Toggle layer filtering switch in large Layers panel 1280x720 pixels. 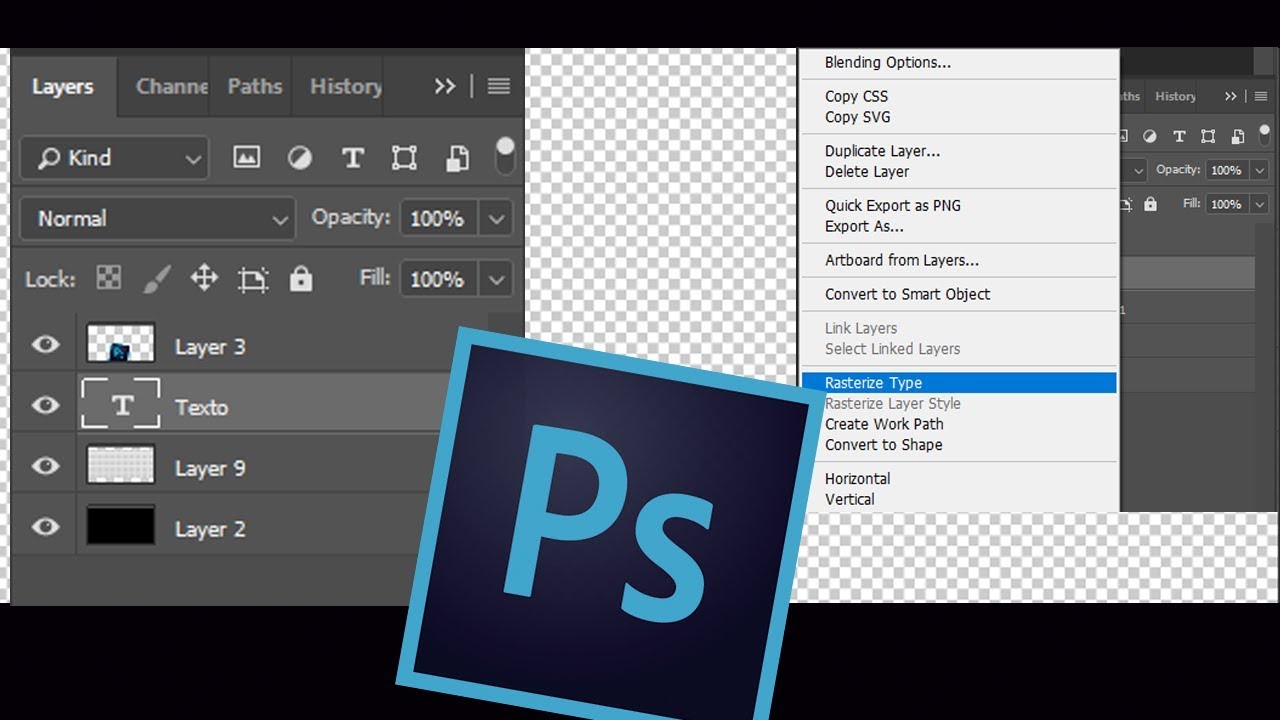(x=505, y=156)
